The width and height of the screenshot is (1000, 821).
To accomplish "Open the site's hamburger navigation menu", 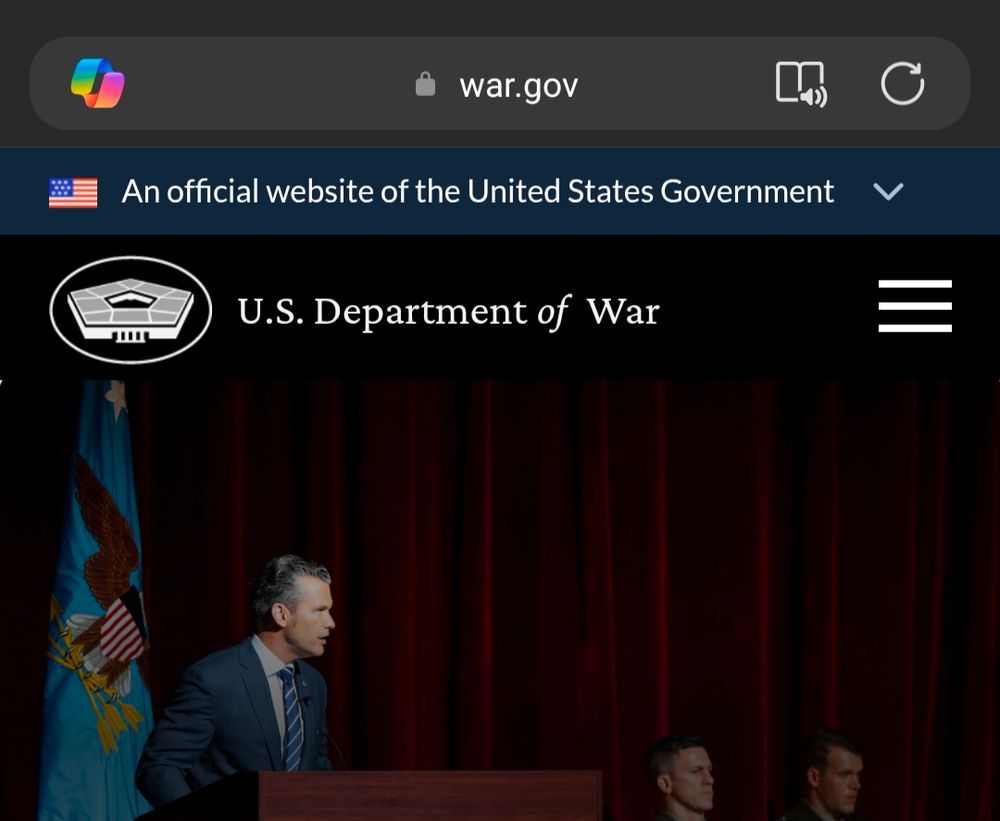I will pos(915,308).
